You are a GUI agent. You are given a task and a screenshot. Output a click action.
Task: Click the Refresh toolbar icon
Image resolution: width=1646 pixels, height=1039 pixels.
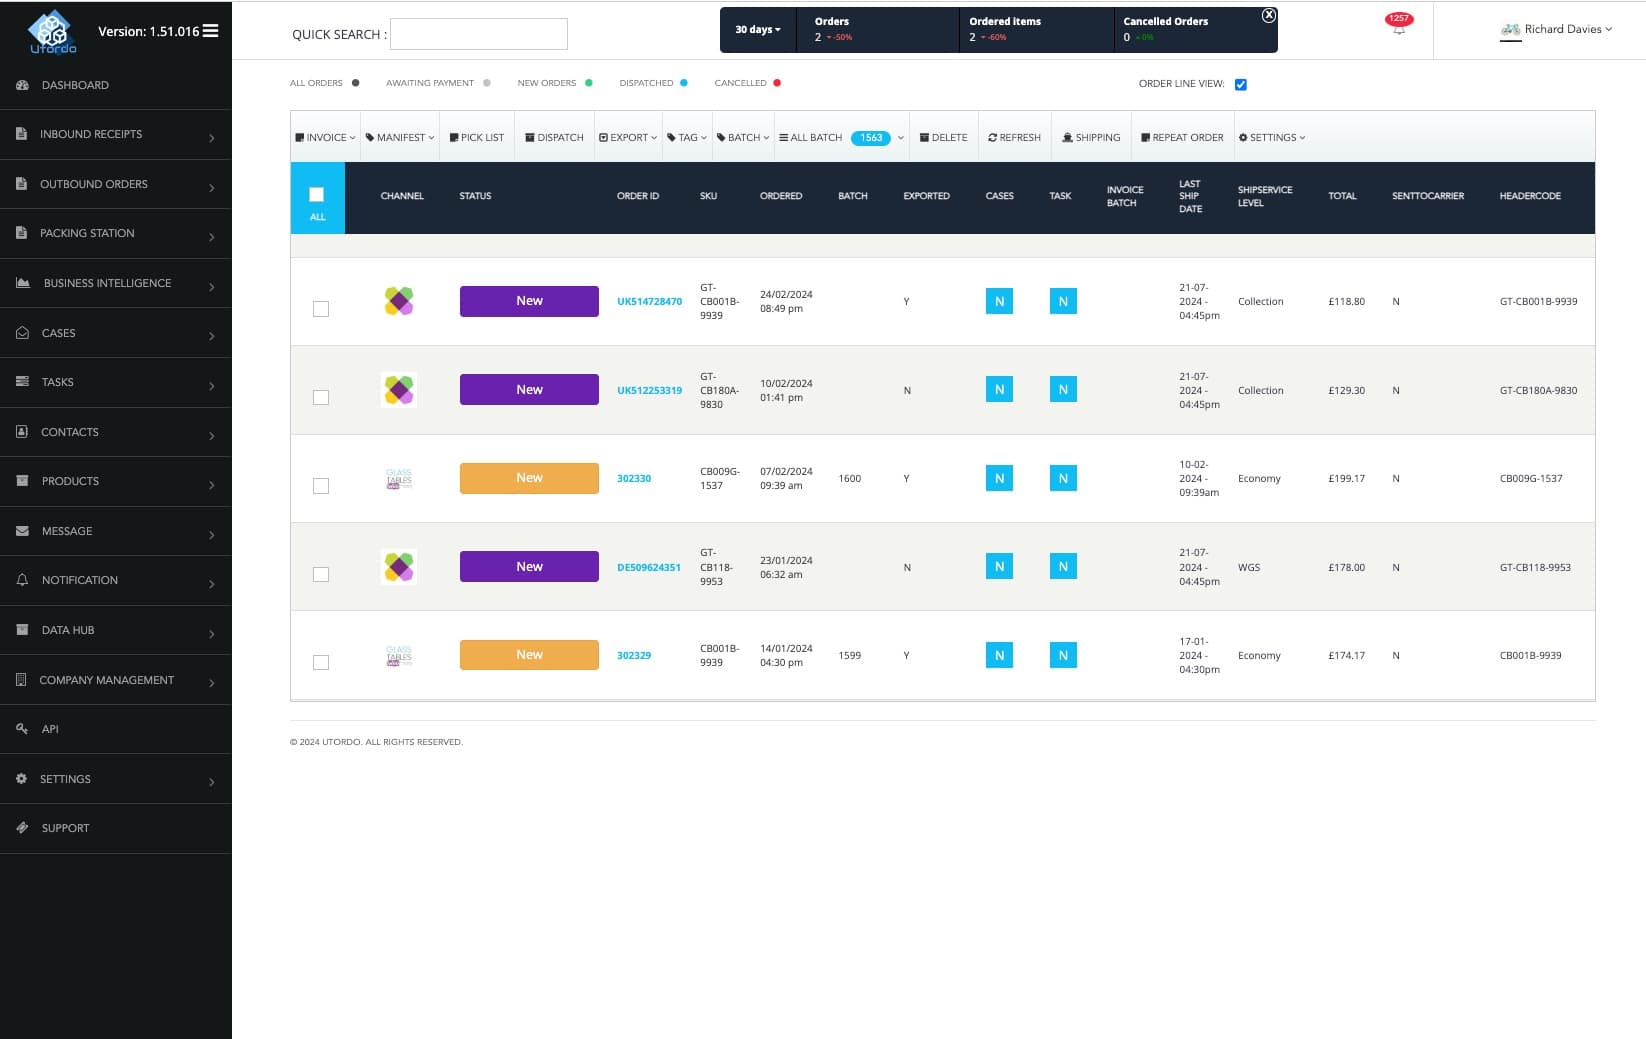pyautogui.click(x=994, y=137)
